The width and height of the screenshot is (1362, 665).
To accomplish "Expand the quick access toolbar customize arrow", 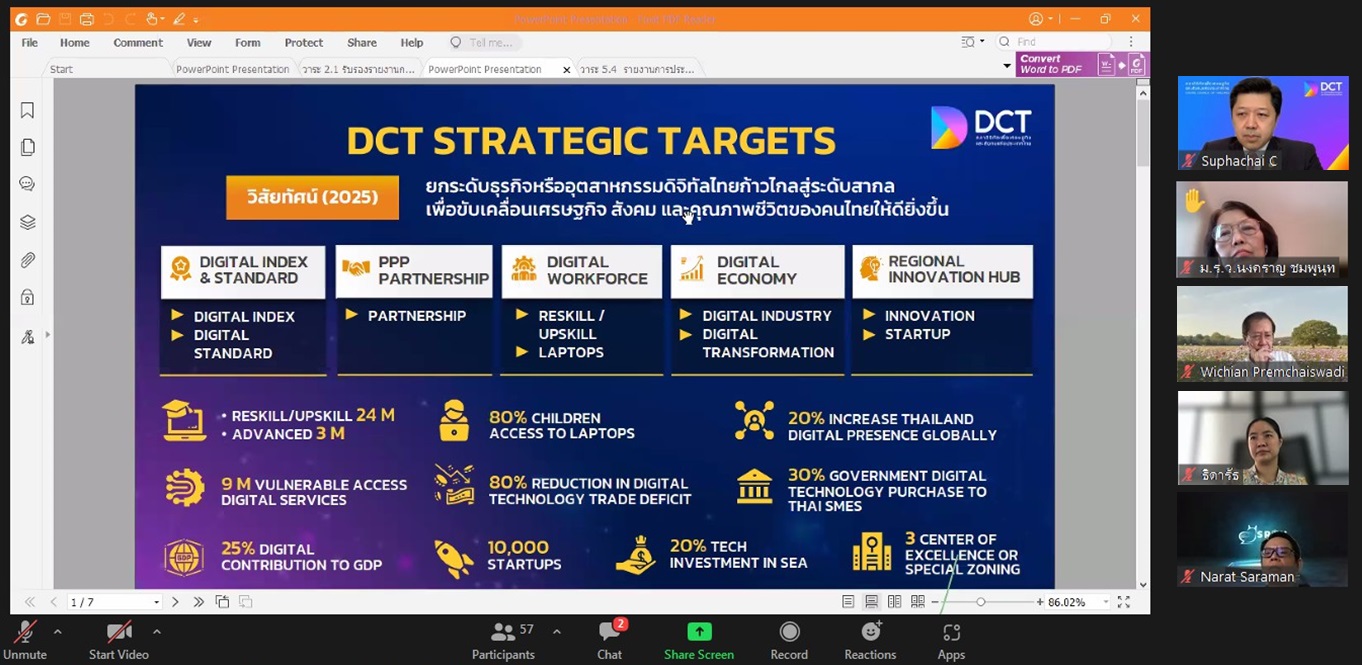I will tap(196, 19).
